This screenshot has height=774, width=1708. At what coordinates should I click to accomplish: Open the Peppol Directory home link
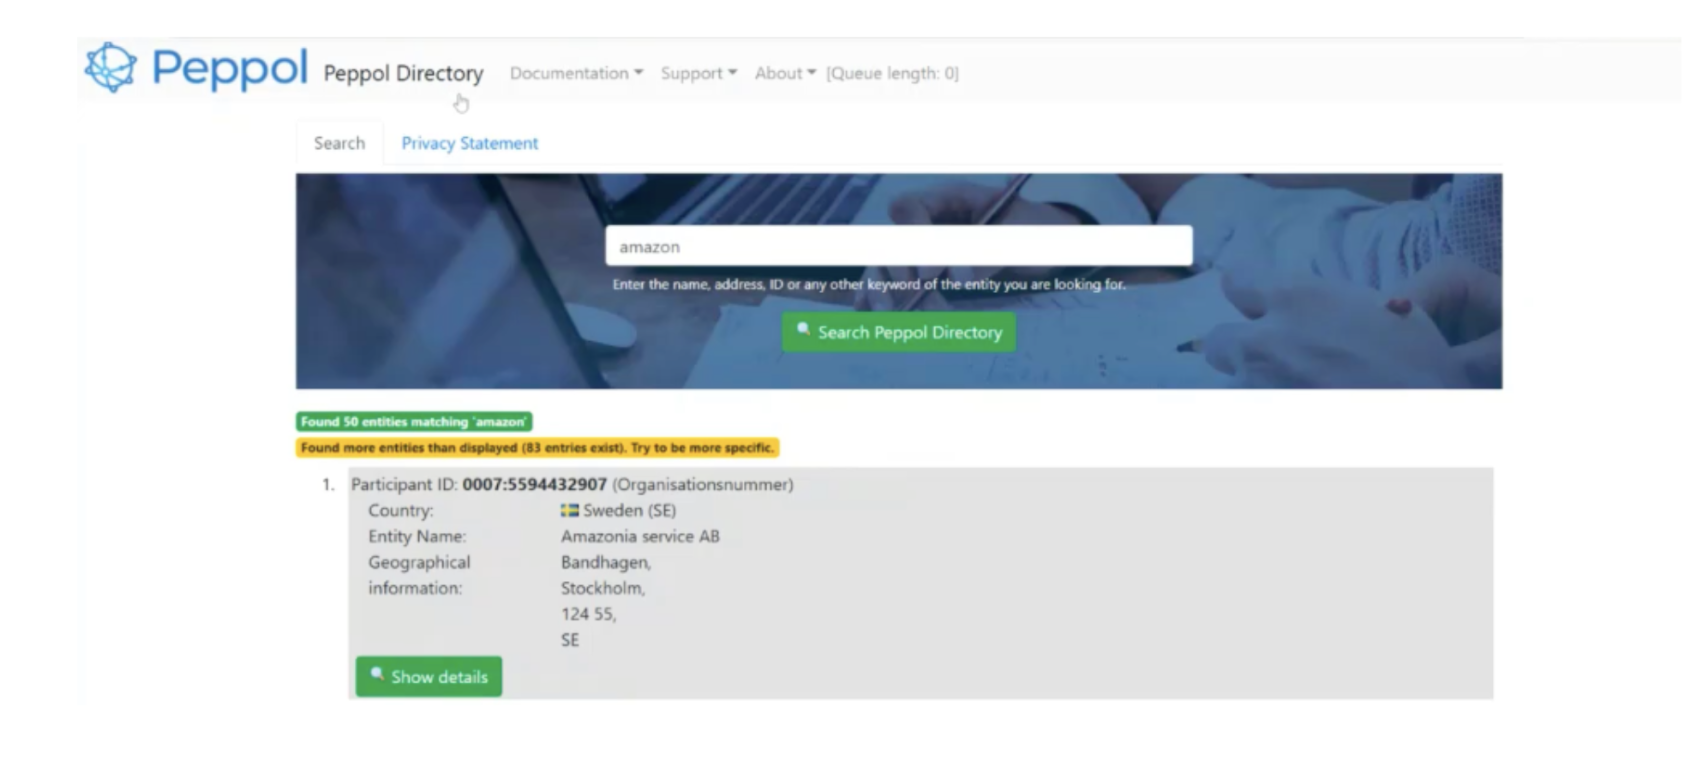pyautogui.click(x=403, y=73)
